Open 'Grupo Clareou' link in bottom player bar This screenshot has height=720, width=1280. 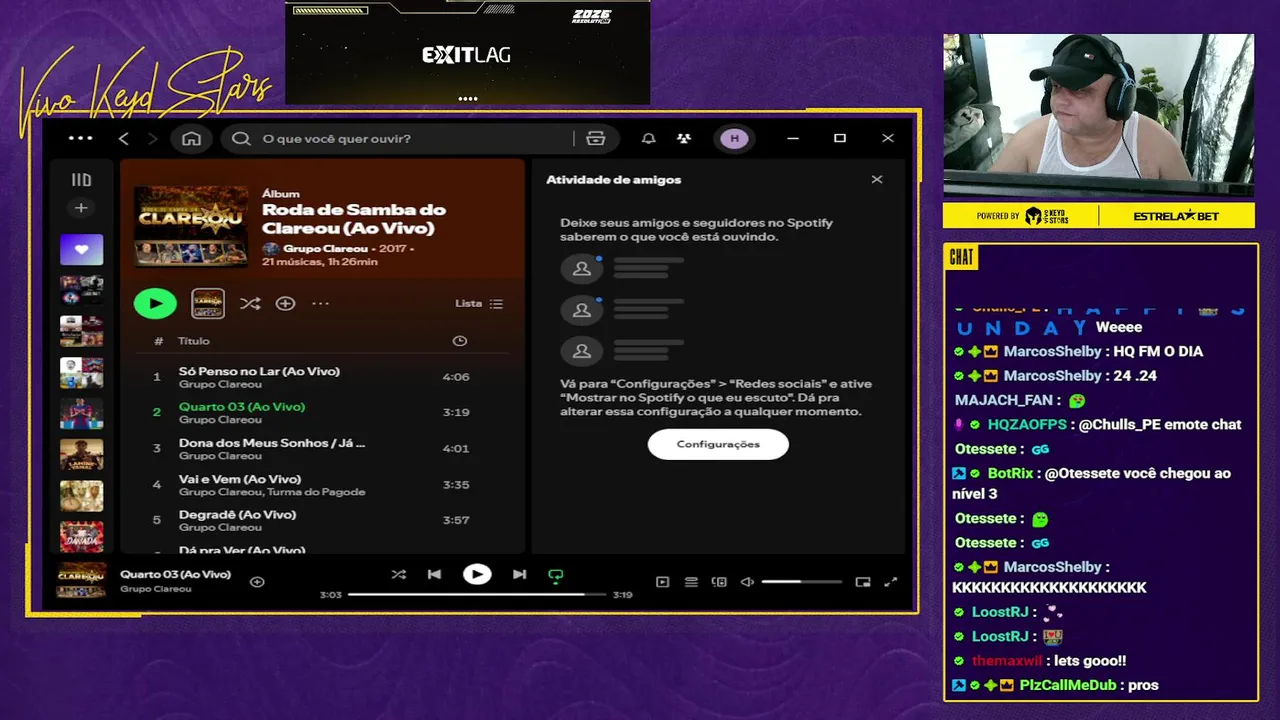tap(155, 589)
